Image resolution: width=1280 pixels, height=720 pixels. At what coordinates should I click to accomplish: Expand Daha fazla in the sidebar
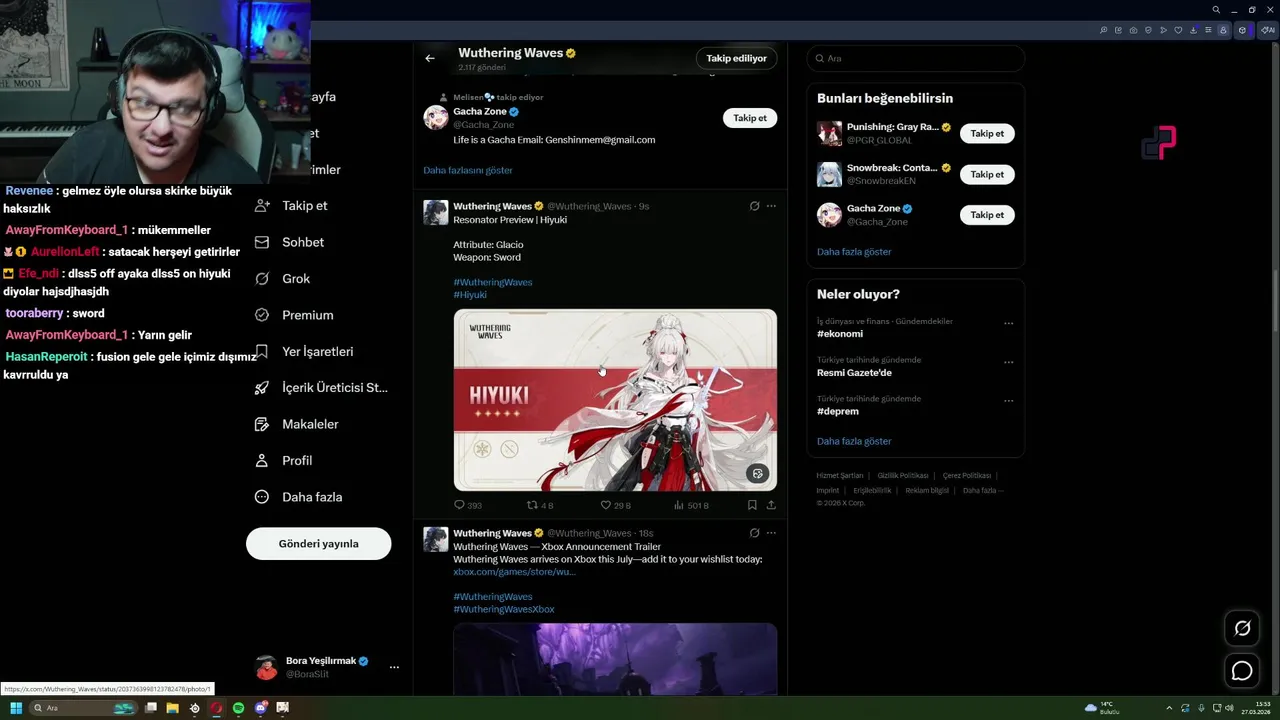point(298,497)
